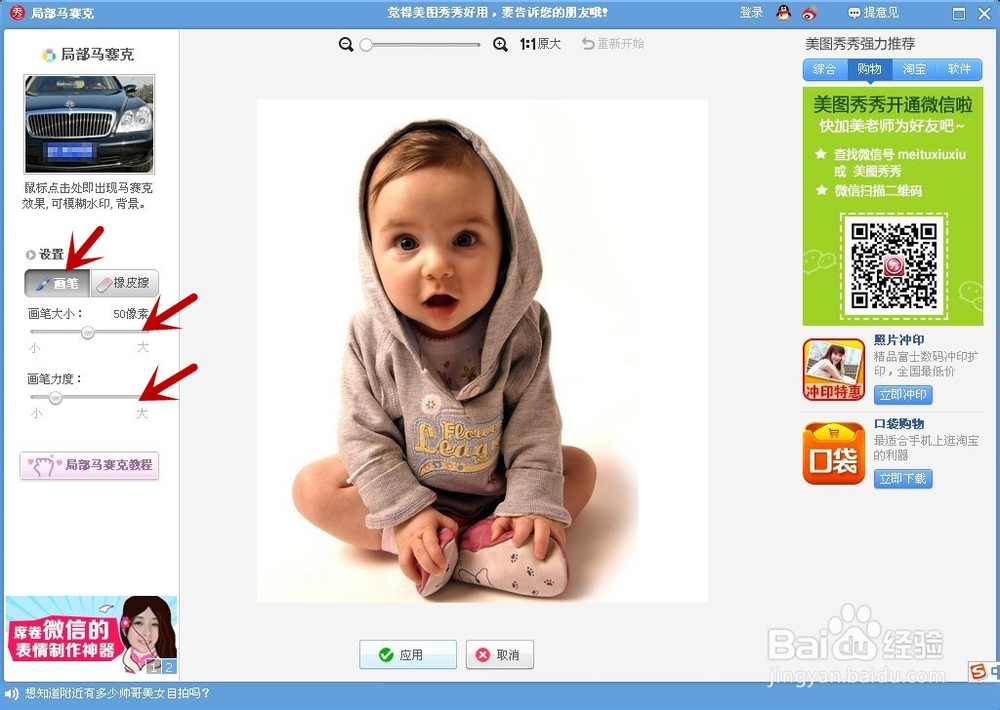Click the Weibo login icon
This screenshot has width=1000, height=710.
(809, 13)
